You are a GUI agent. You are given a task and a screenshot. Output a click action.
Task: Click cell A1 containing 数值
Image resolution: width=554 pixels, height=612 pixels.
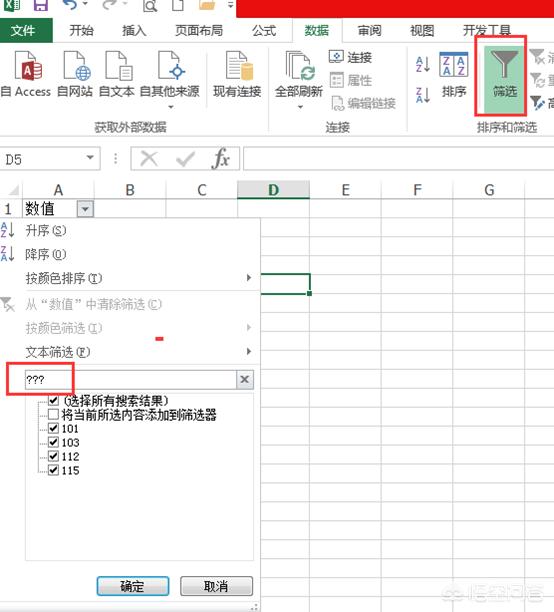[x=50, y=209]
